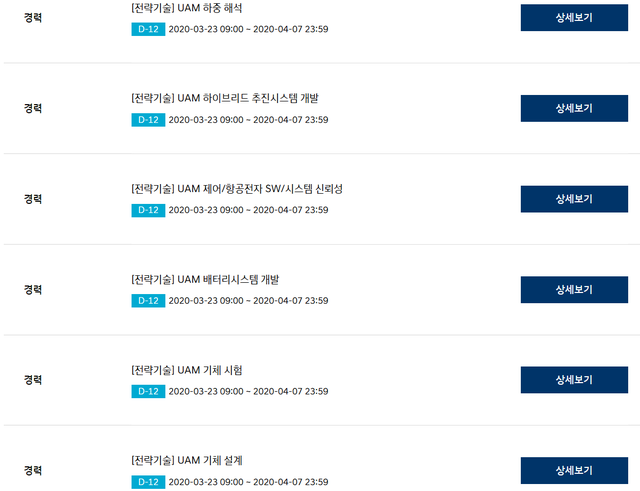Click 경력 label beside UAM 기체 시험
Viewport: 640px width, 491px height.
[33, 380]
